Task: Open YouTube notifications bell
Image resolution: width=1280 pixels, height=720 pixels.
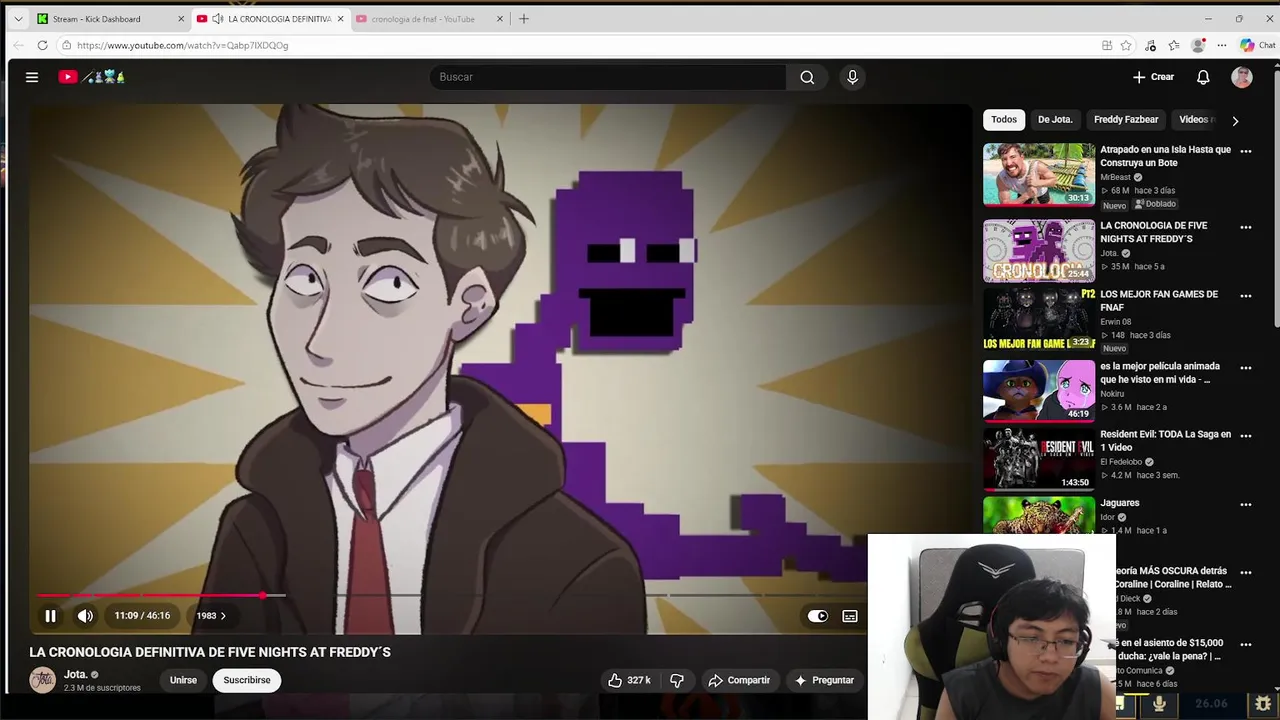Action: point(1203,77)
